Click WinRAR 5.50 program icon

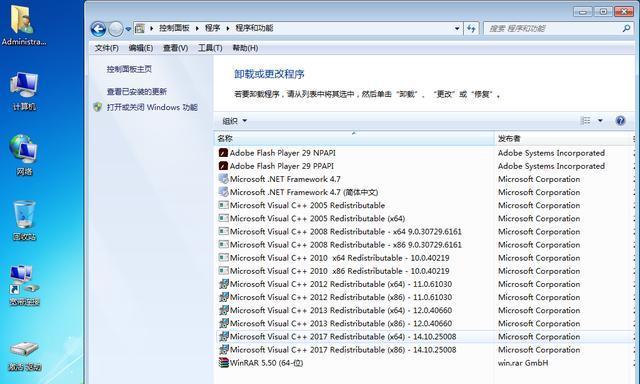point(223,362)
